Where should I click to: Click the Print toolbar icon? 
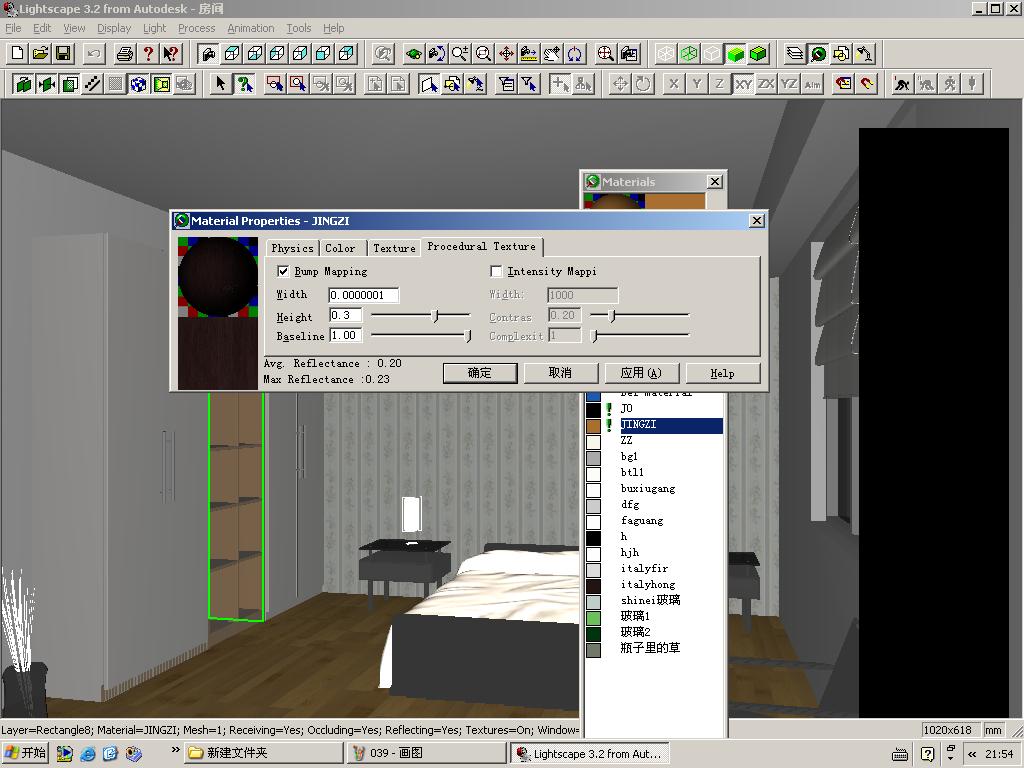click(125, 54)
